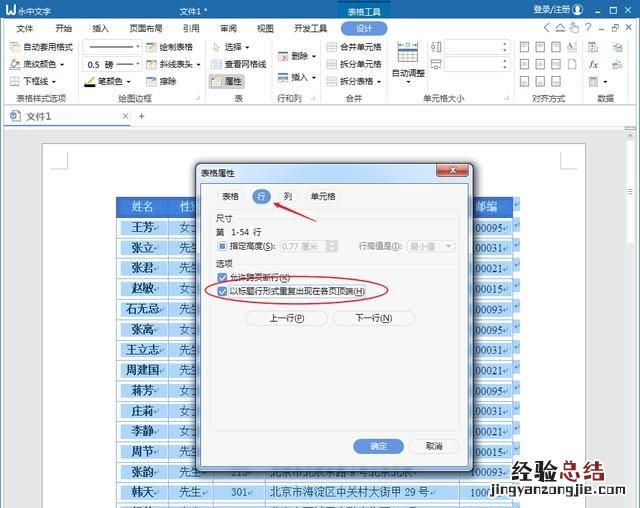Screen dimensions: 640x508
Task: Click the align bottom-right cell icon
Action: pos(556,81)
